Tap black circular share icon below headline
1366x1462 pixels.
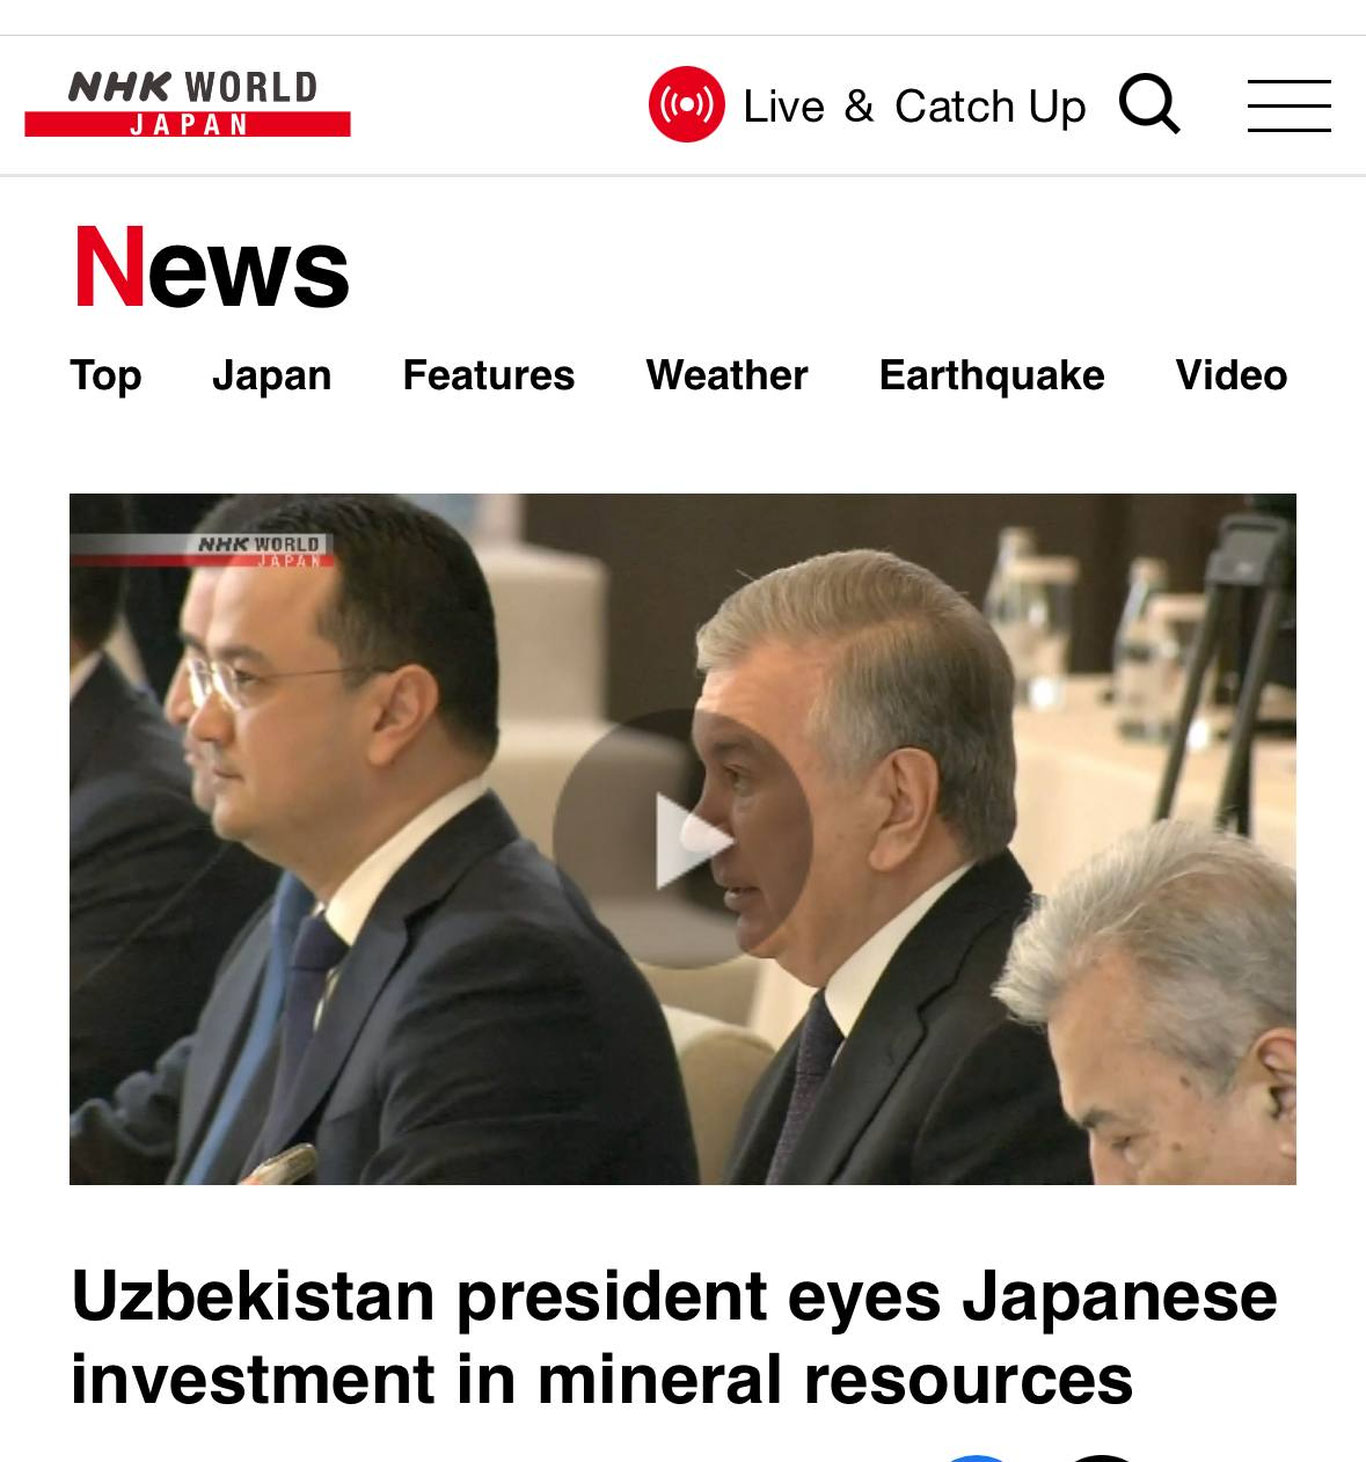(x=1101, y=1459)
